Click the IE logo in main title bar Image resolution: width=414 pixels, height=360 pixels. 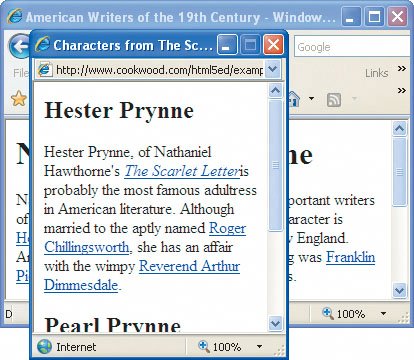(x=15, y=16)
